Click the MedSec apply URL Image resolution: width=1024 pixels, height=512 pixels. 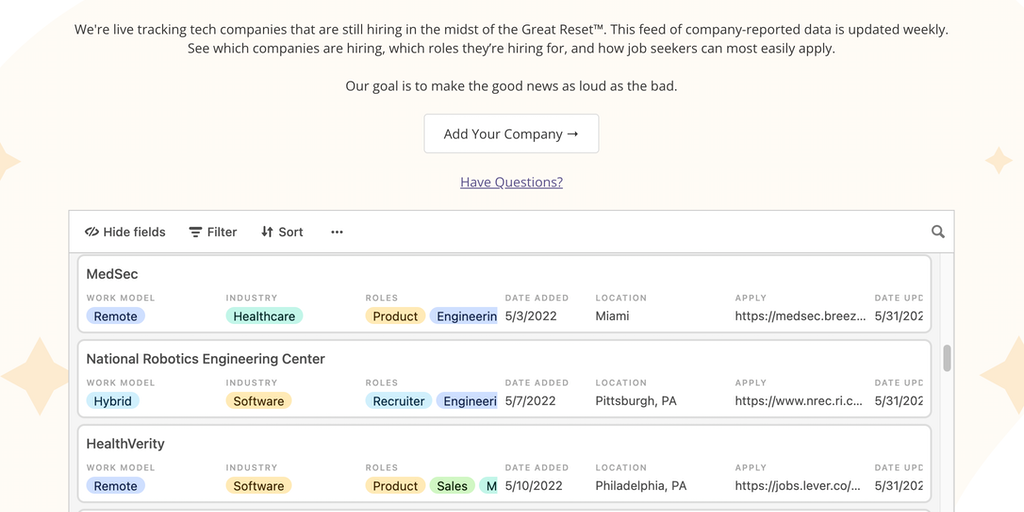pos(800,316)
